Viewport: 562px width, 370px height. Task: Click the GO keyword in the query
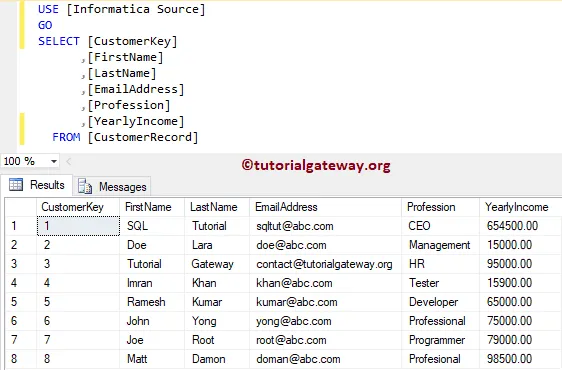pos(45,25)
